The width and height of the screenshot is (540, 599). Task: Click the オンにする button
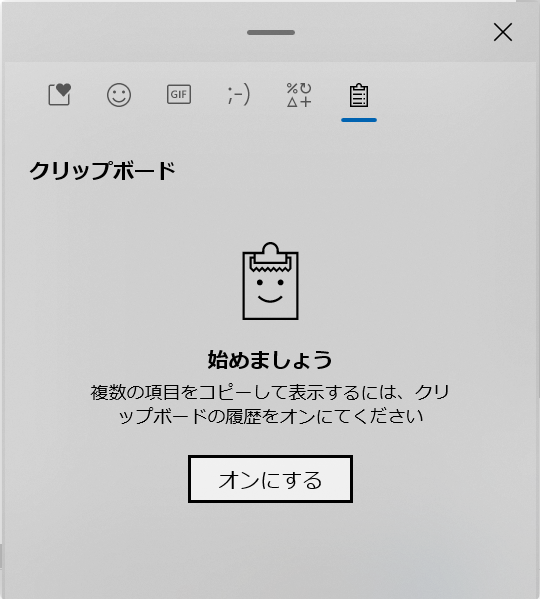(270, 479)
